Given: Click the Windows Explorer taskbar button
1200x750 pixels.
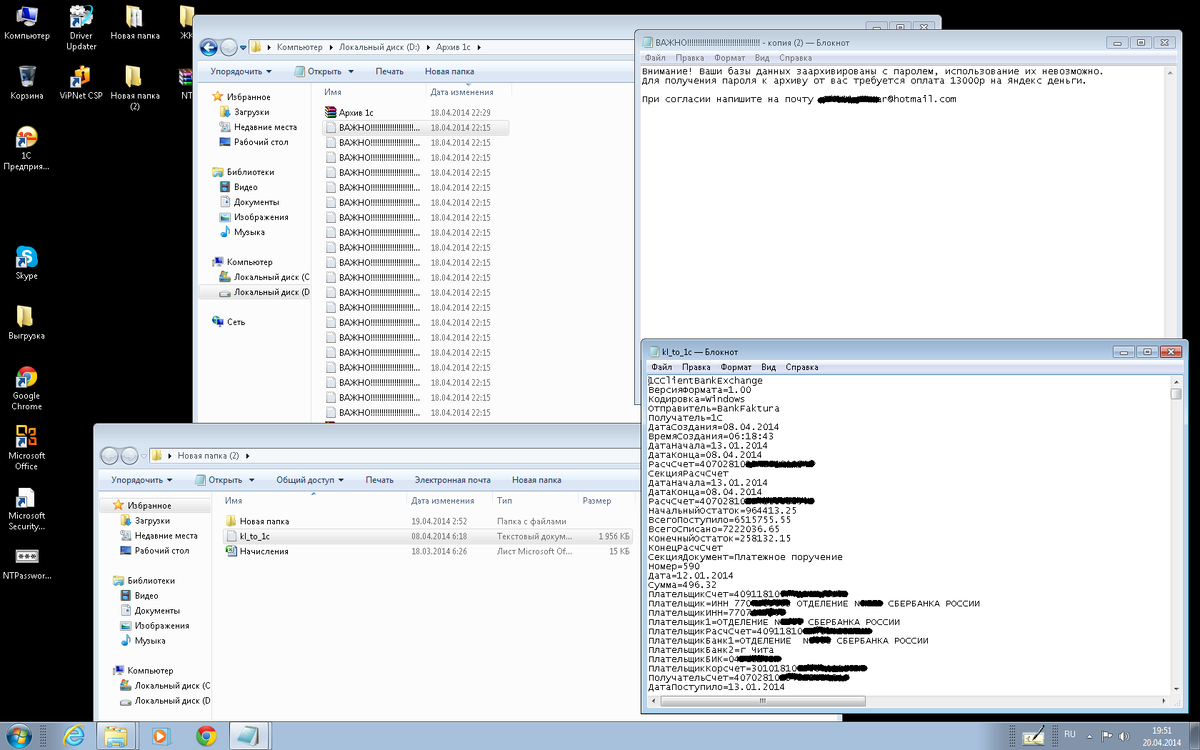Looking at the screenshot, I should click(116, 735).
